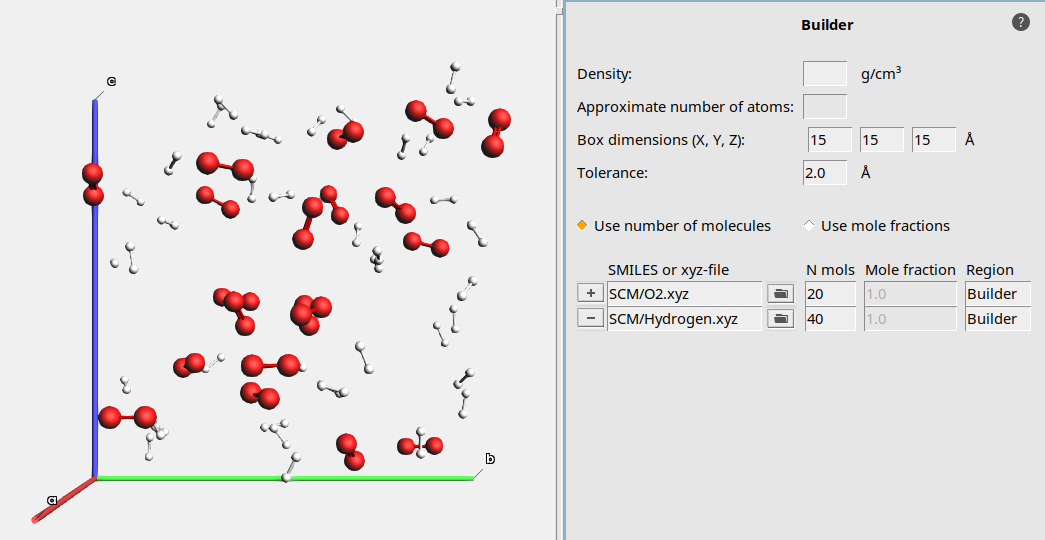This screenshot has width=1045, height=540.
Task: Edit N mols for O2.xyz
Action: click(x=830, y=294)
